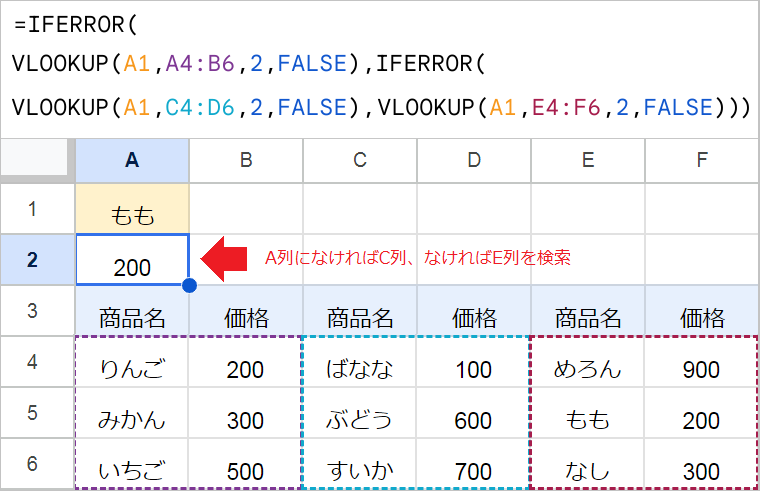Click the もも cell in column E

[588, 413]
